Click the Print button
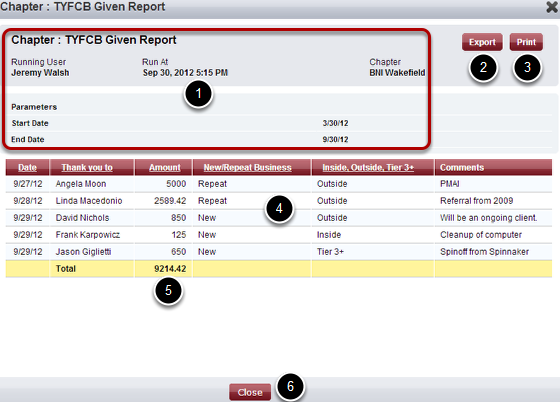This screenshot has width=560, height=402. tap(526, 42)
